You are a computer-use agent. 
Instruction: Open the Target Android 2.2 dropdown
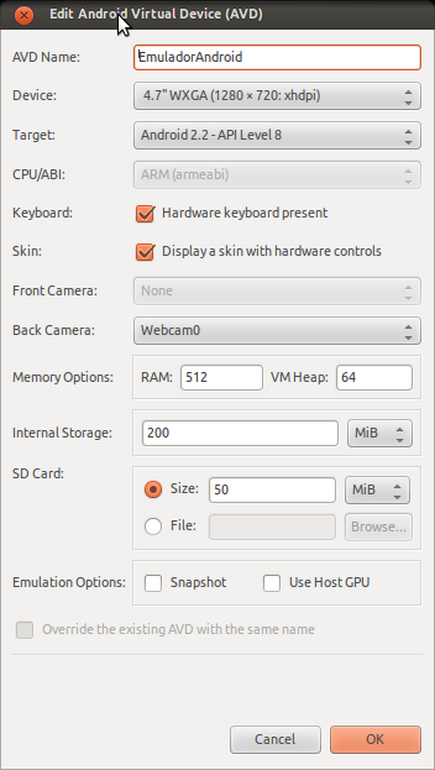click(277, 135)
